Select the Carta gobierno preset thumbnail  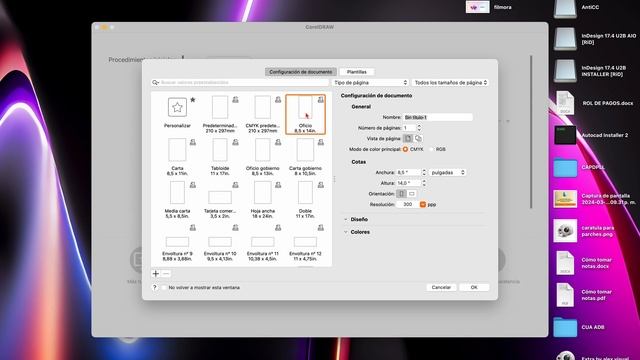(x=305, y=150)
